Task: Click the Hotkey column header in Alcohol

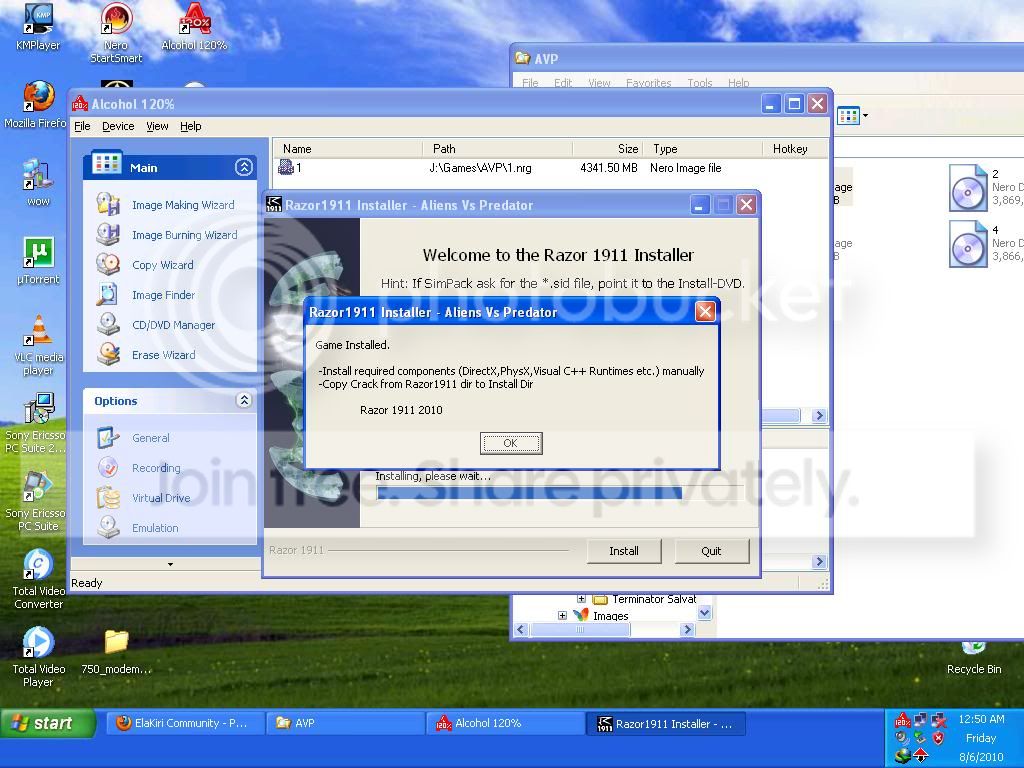Action: pyautogui.click(x=795, y=149)
